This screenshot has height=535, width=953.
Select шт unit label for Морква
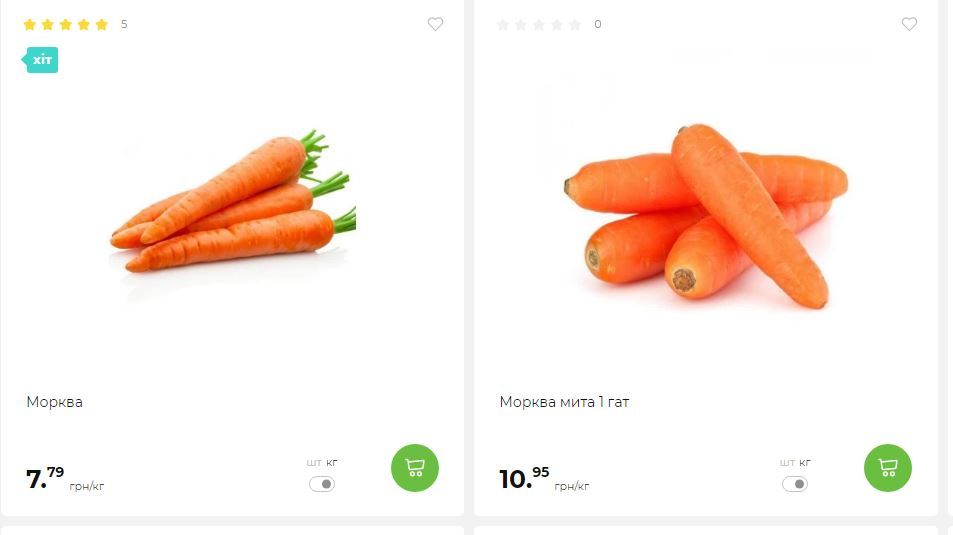(314, 463)
